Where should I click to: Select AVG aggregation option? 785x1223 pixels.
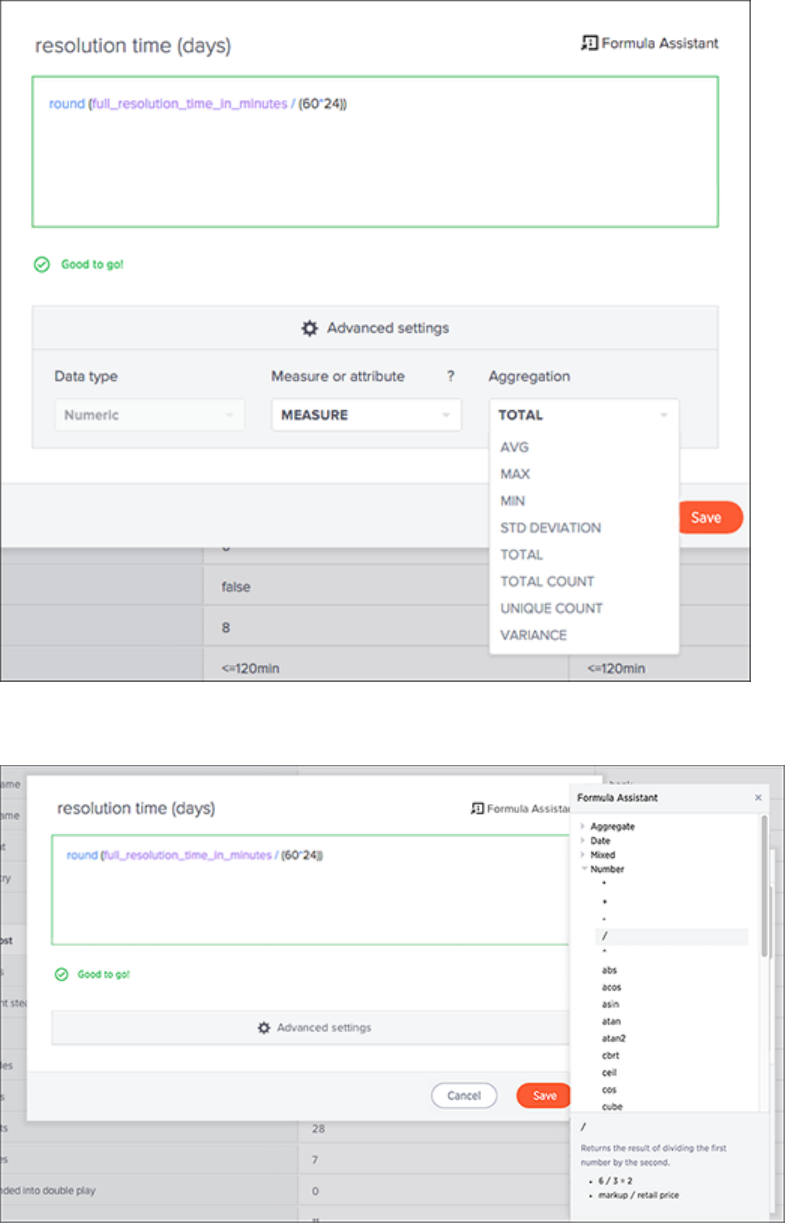point(515,447)
